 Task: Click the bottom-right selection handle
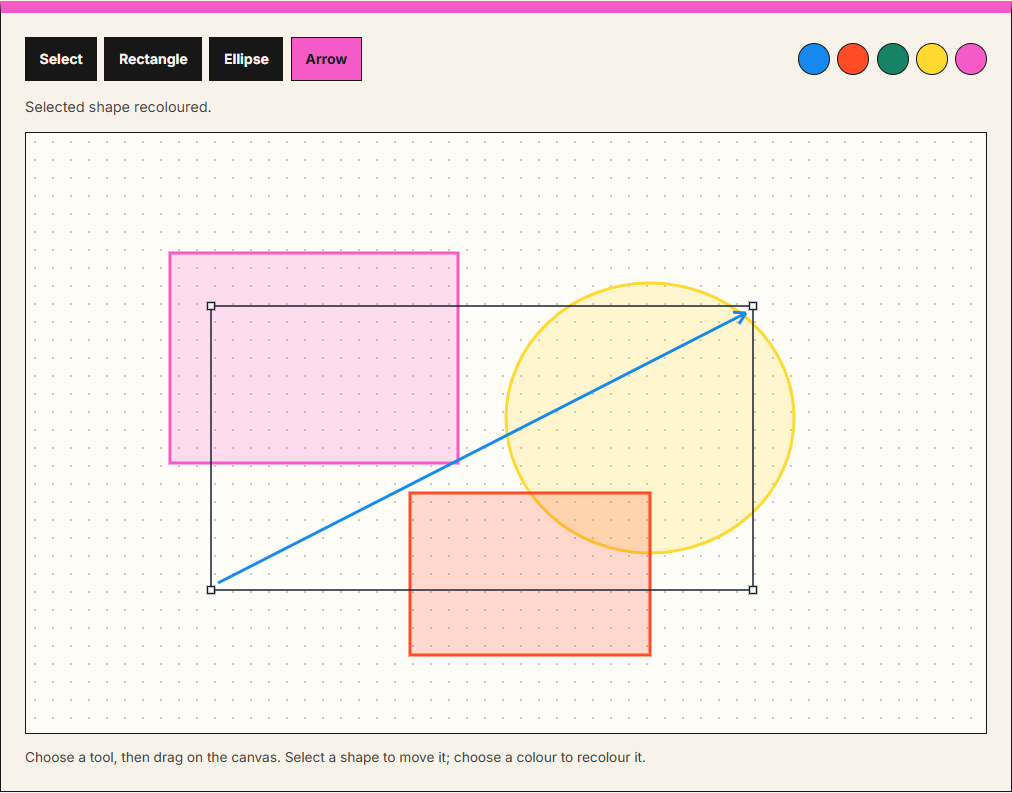point(753,590)
